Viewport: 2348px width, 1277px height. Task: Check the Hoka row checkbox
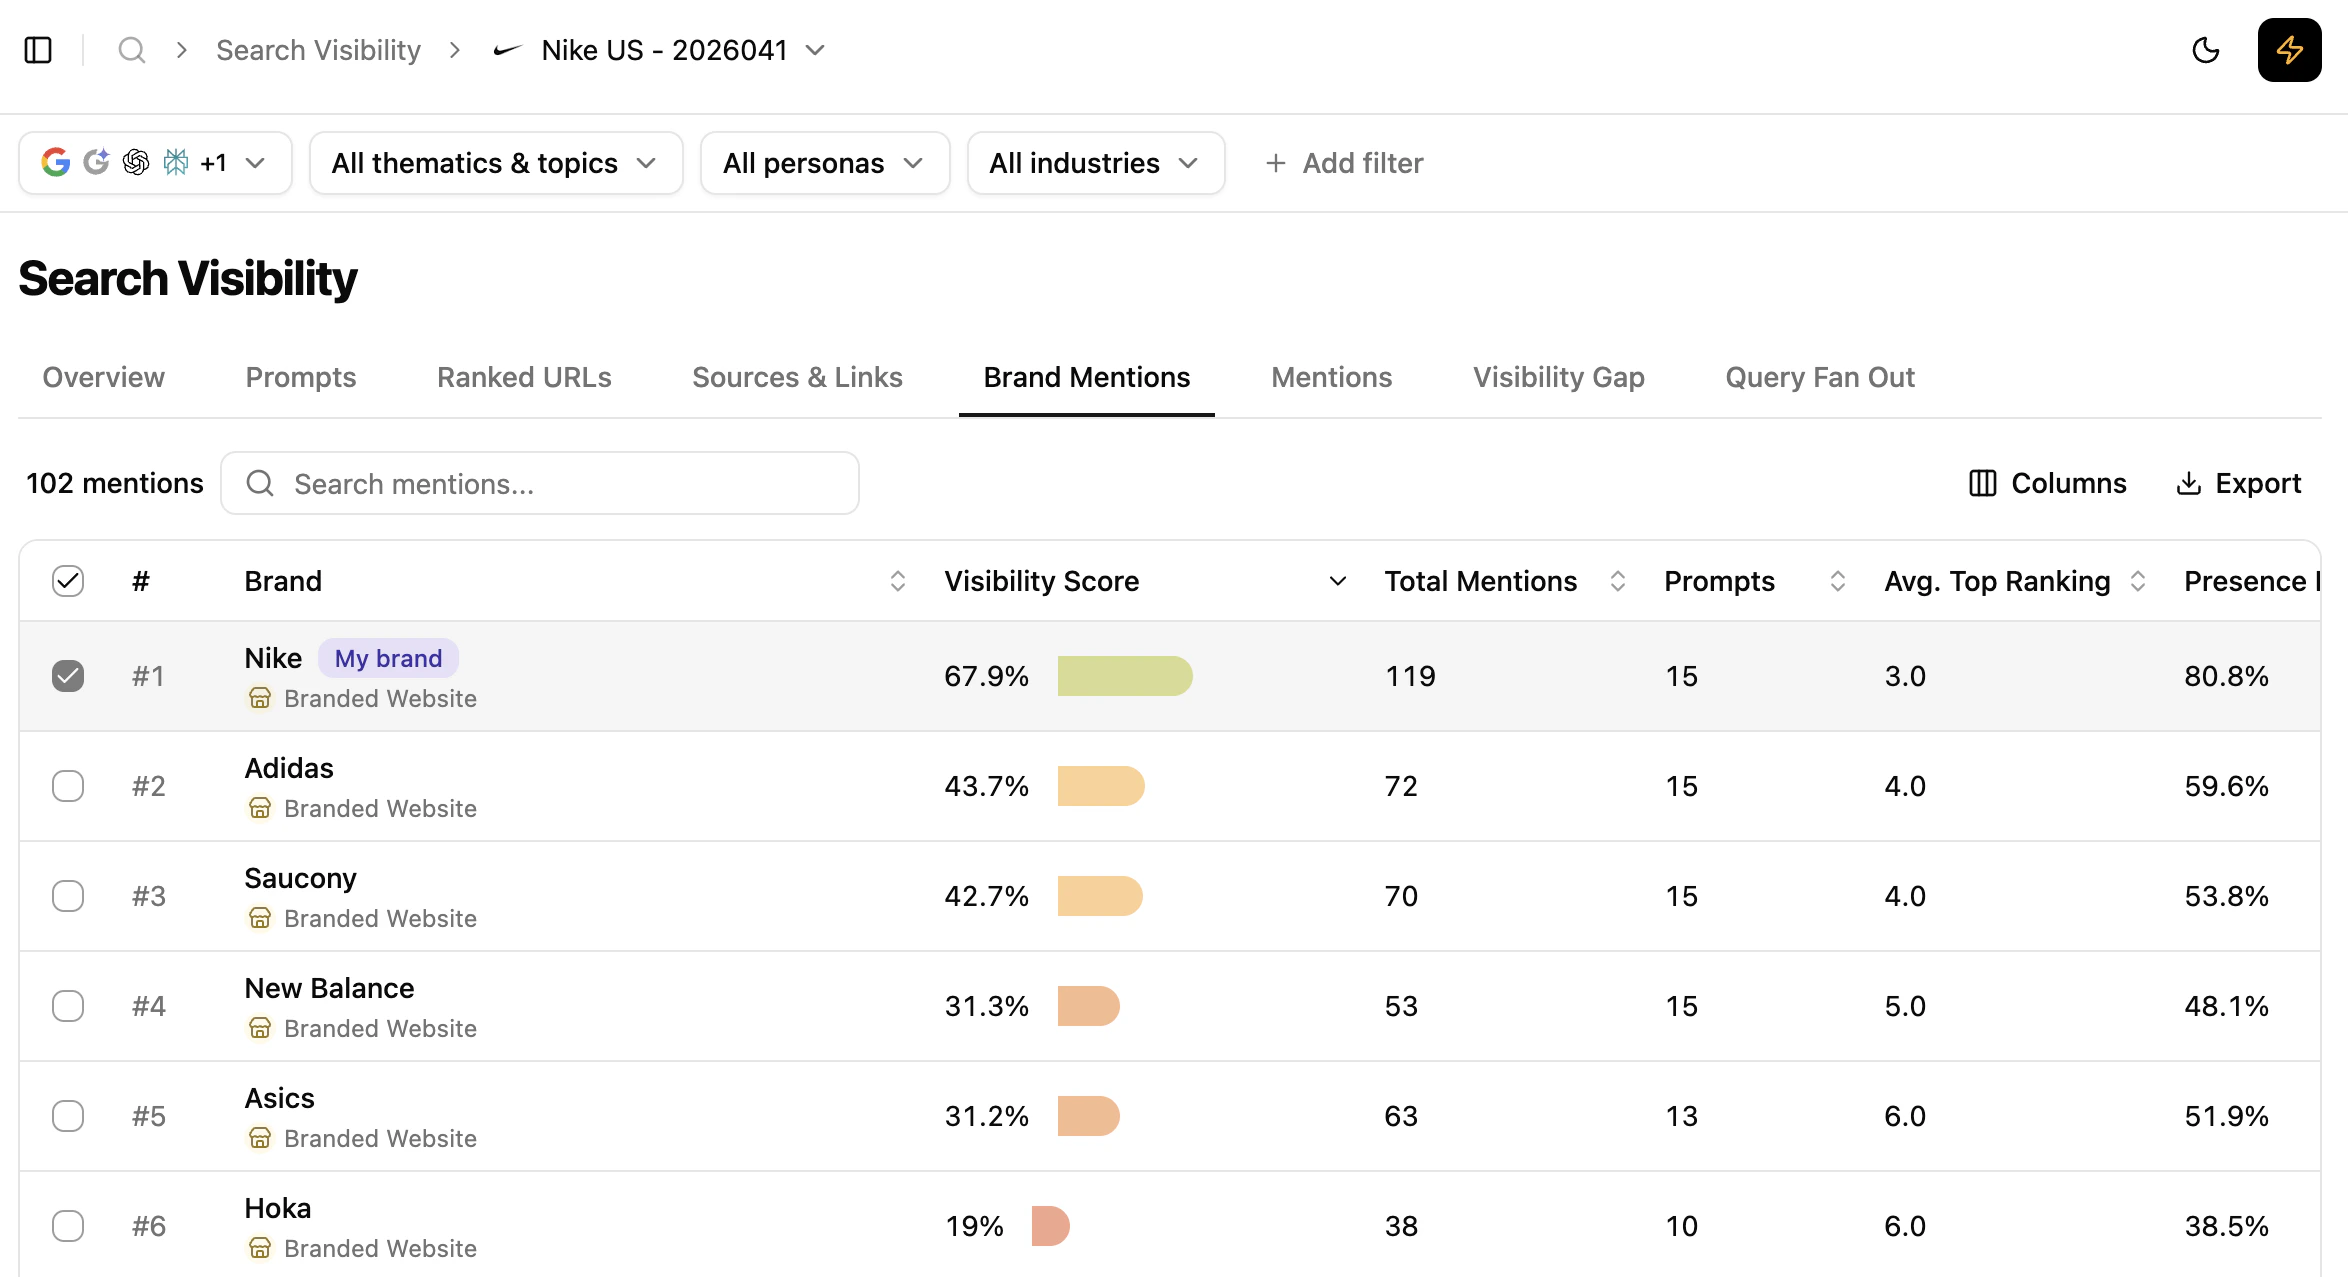pyautogui.click(x=68, y=1226)
